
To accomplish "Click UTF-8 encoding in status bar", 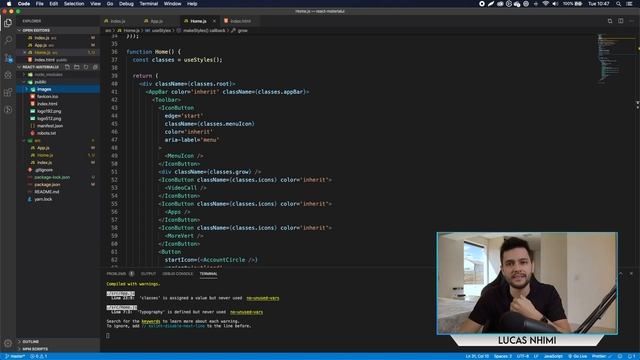I will (x=522, y=356).
